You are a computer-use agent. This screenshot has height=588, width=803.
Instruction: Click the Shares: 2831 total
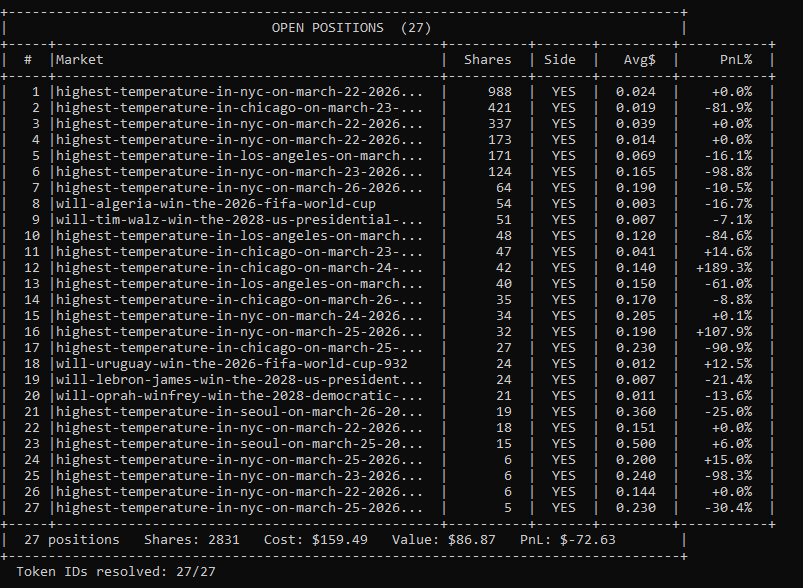point(192,540)
